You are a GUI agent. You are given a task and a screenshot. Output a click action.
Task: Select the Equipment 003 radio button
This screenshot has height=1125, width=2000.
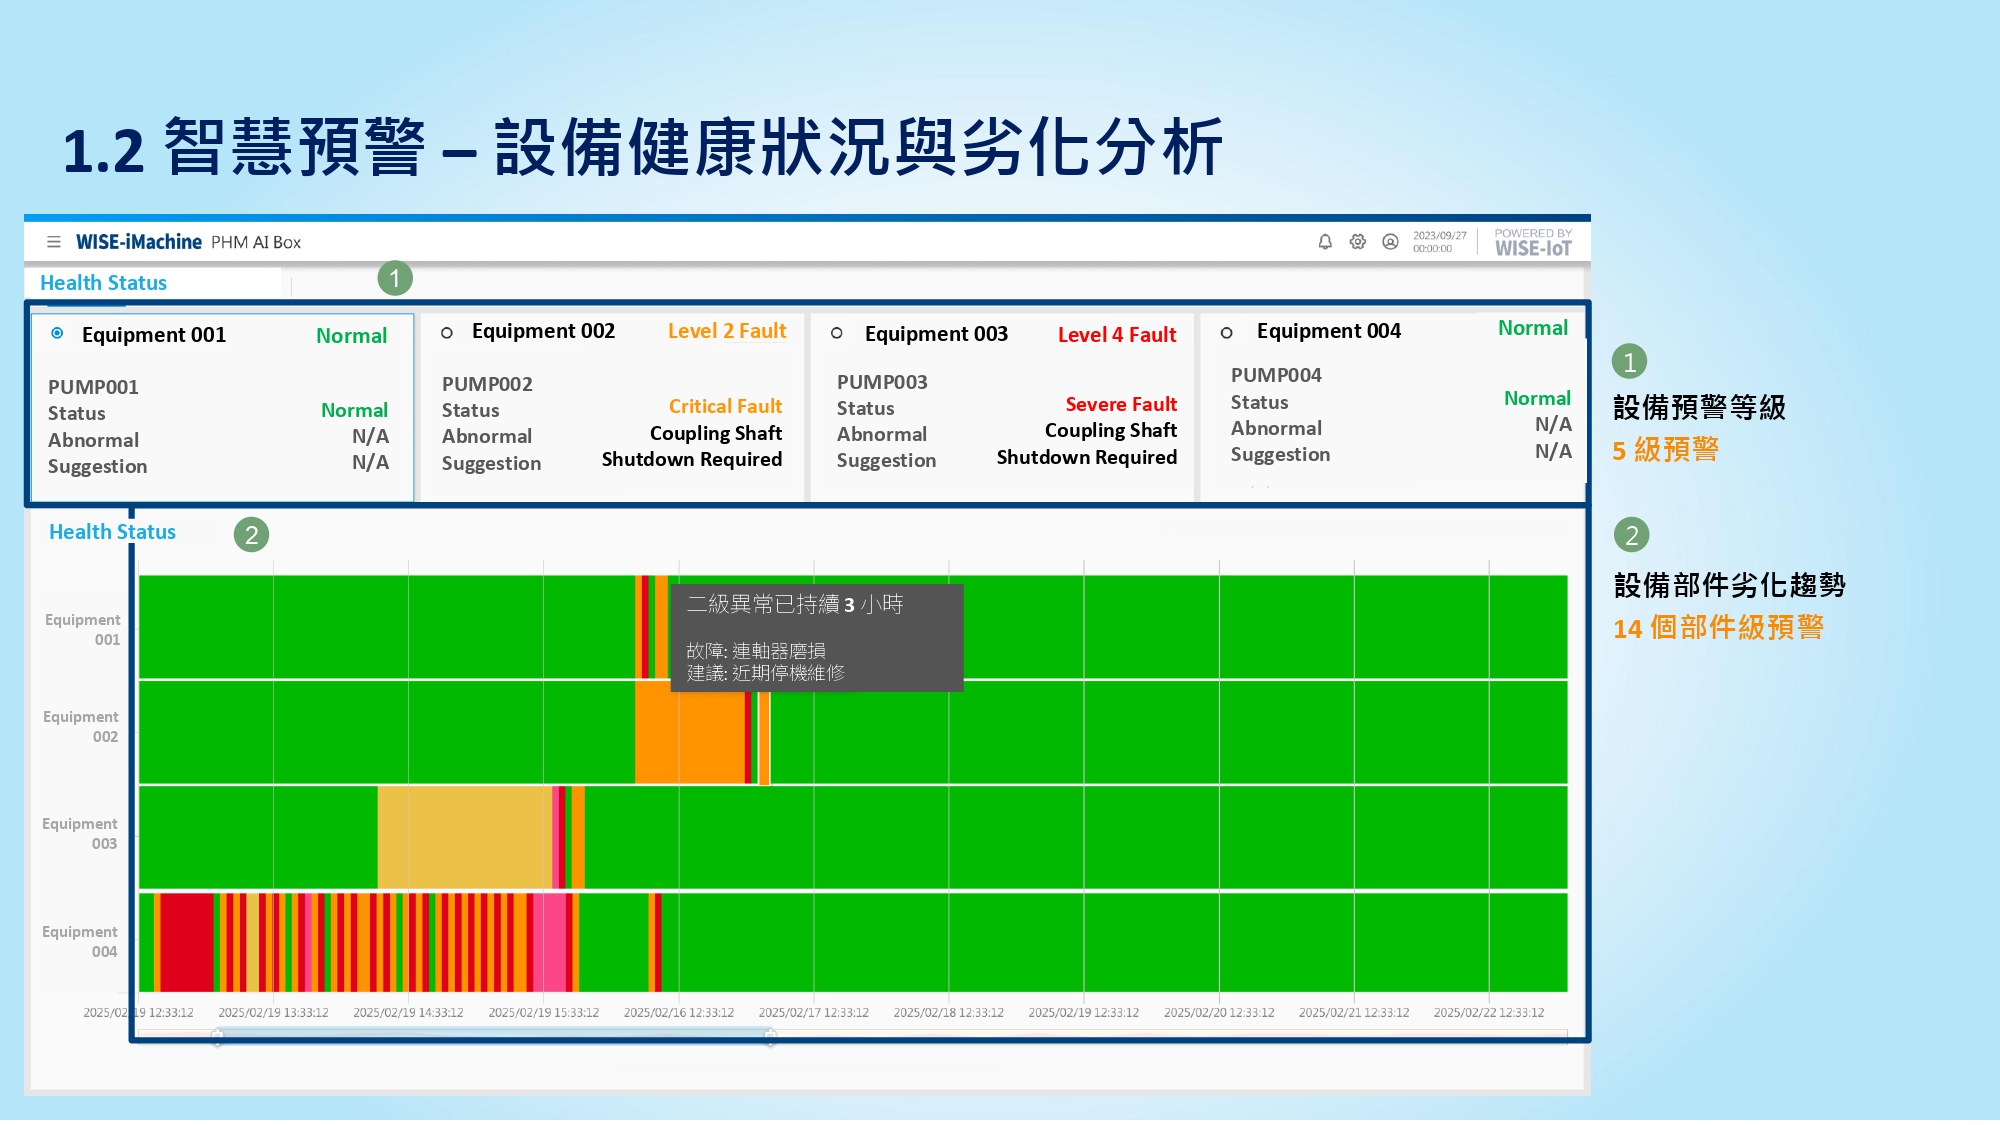837,333
